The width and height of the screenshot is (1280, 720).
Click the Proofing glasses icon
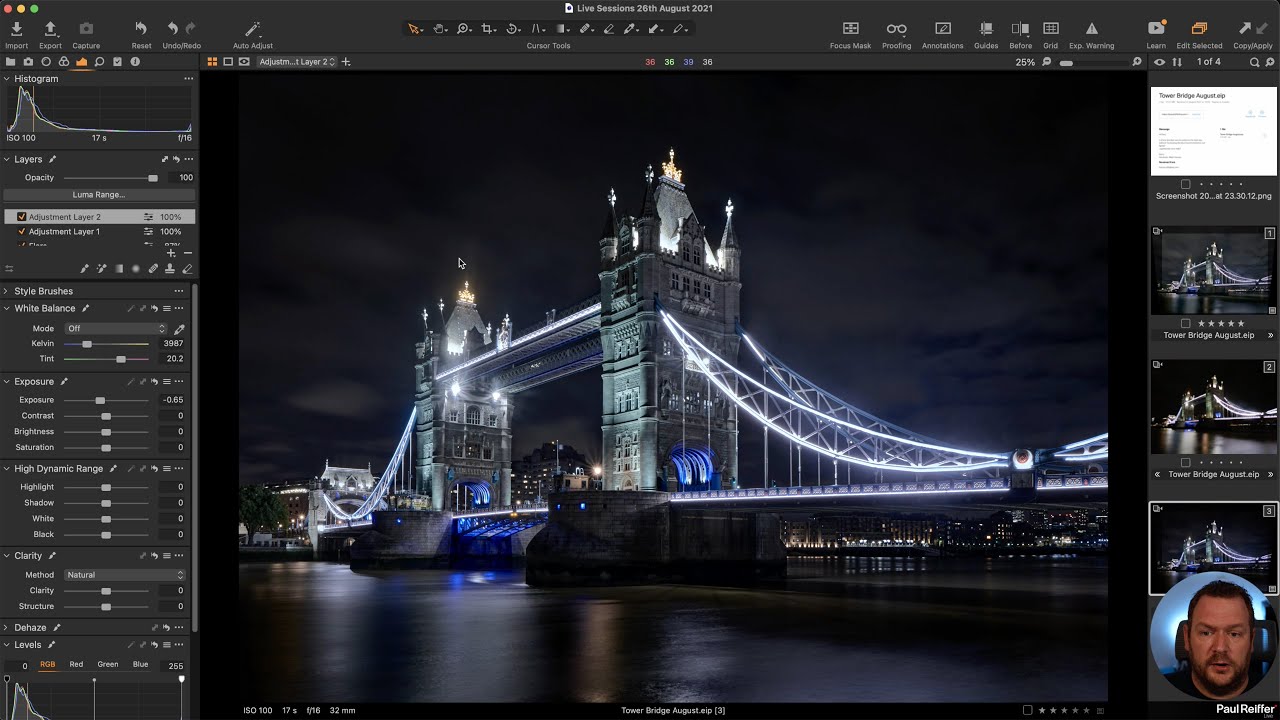coord(896,29)
